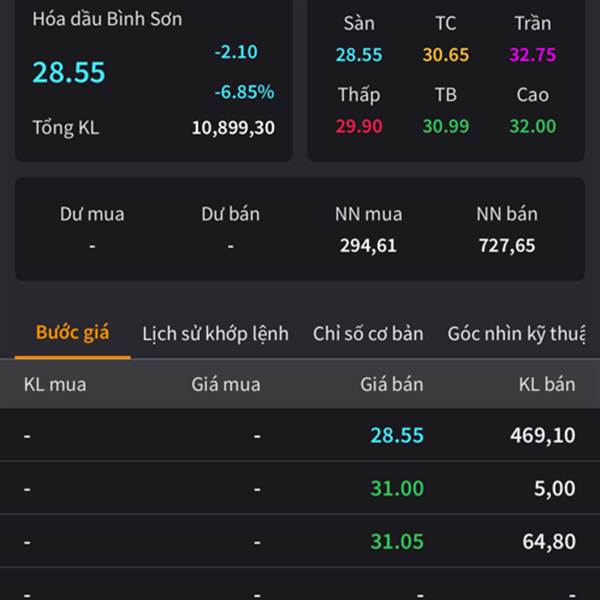The width and height of the screenshot is (600, 600).
Task: Click the average price 30.99
Action: tap(446, 127)
